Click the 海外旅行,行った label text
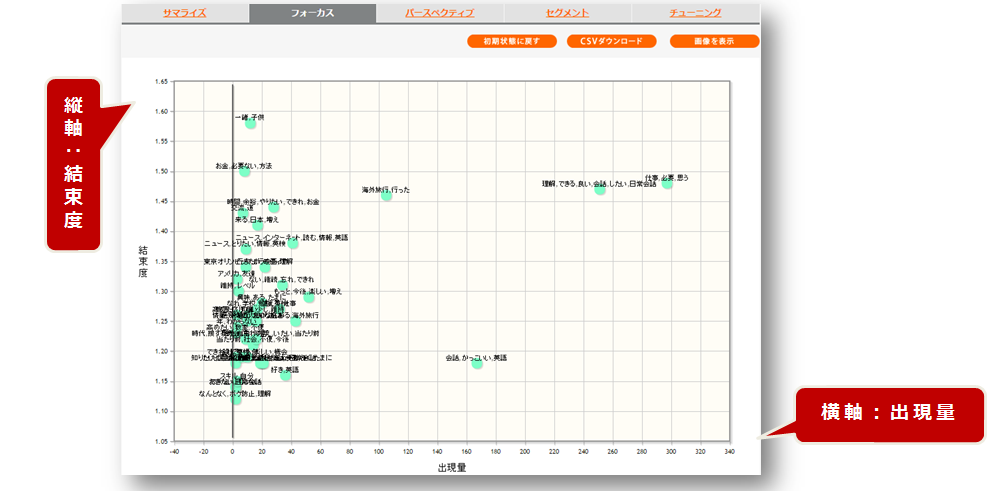Image resolution: width=1001 pixels, height=491 pixels. coord(386,190)
